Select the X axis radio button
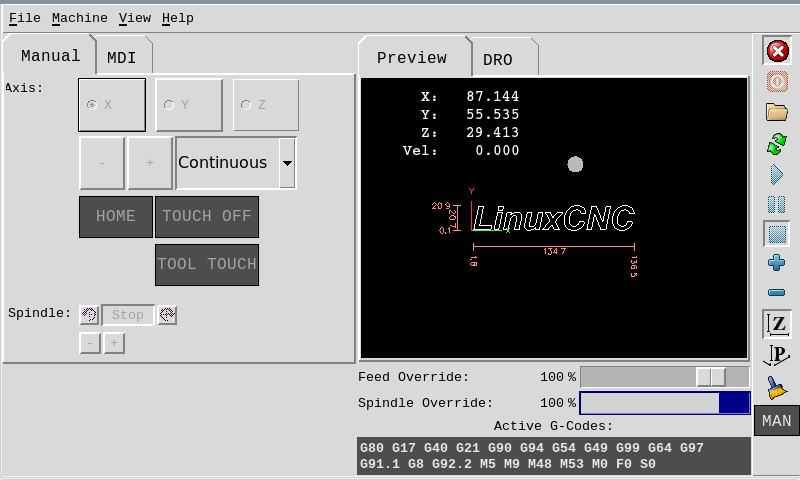The height and width of the screenshot is (480, 800). coord(112,105)
